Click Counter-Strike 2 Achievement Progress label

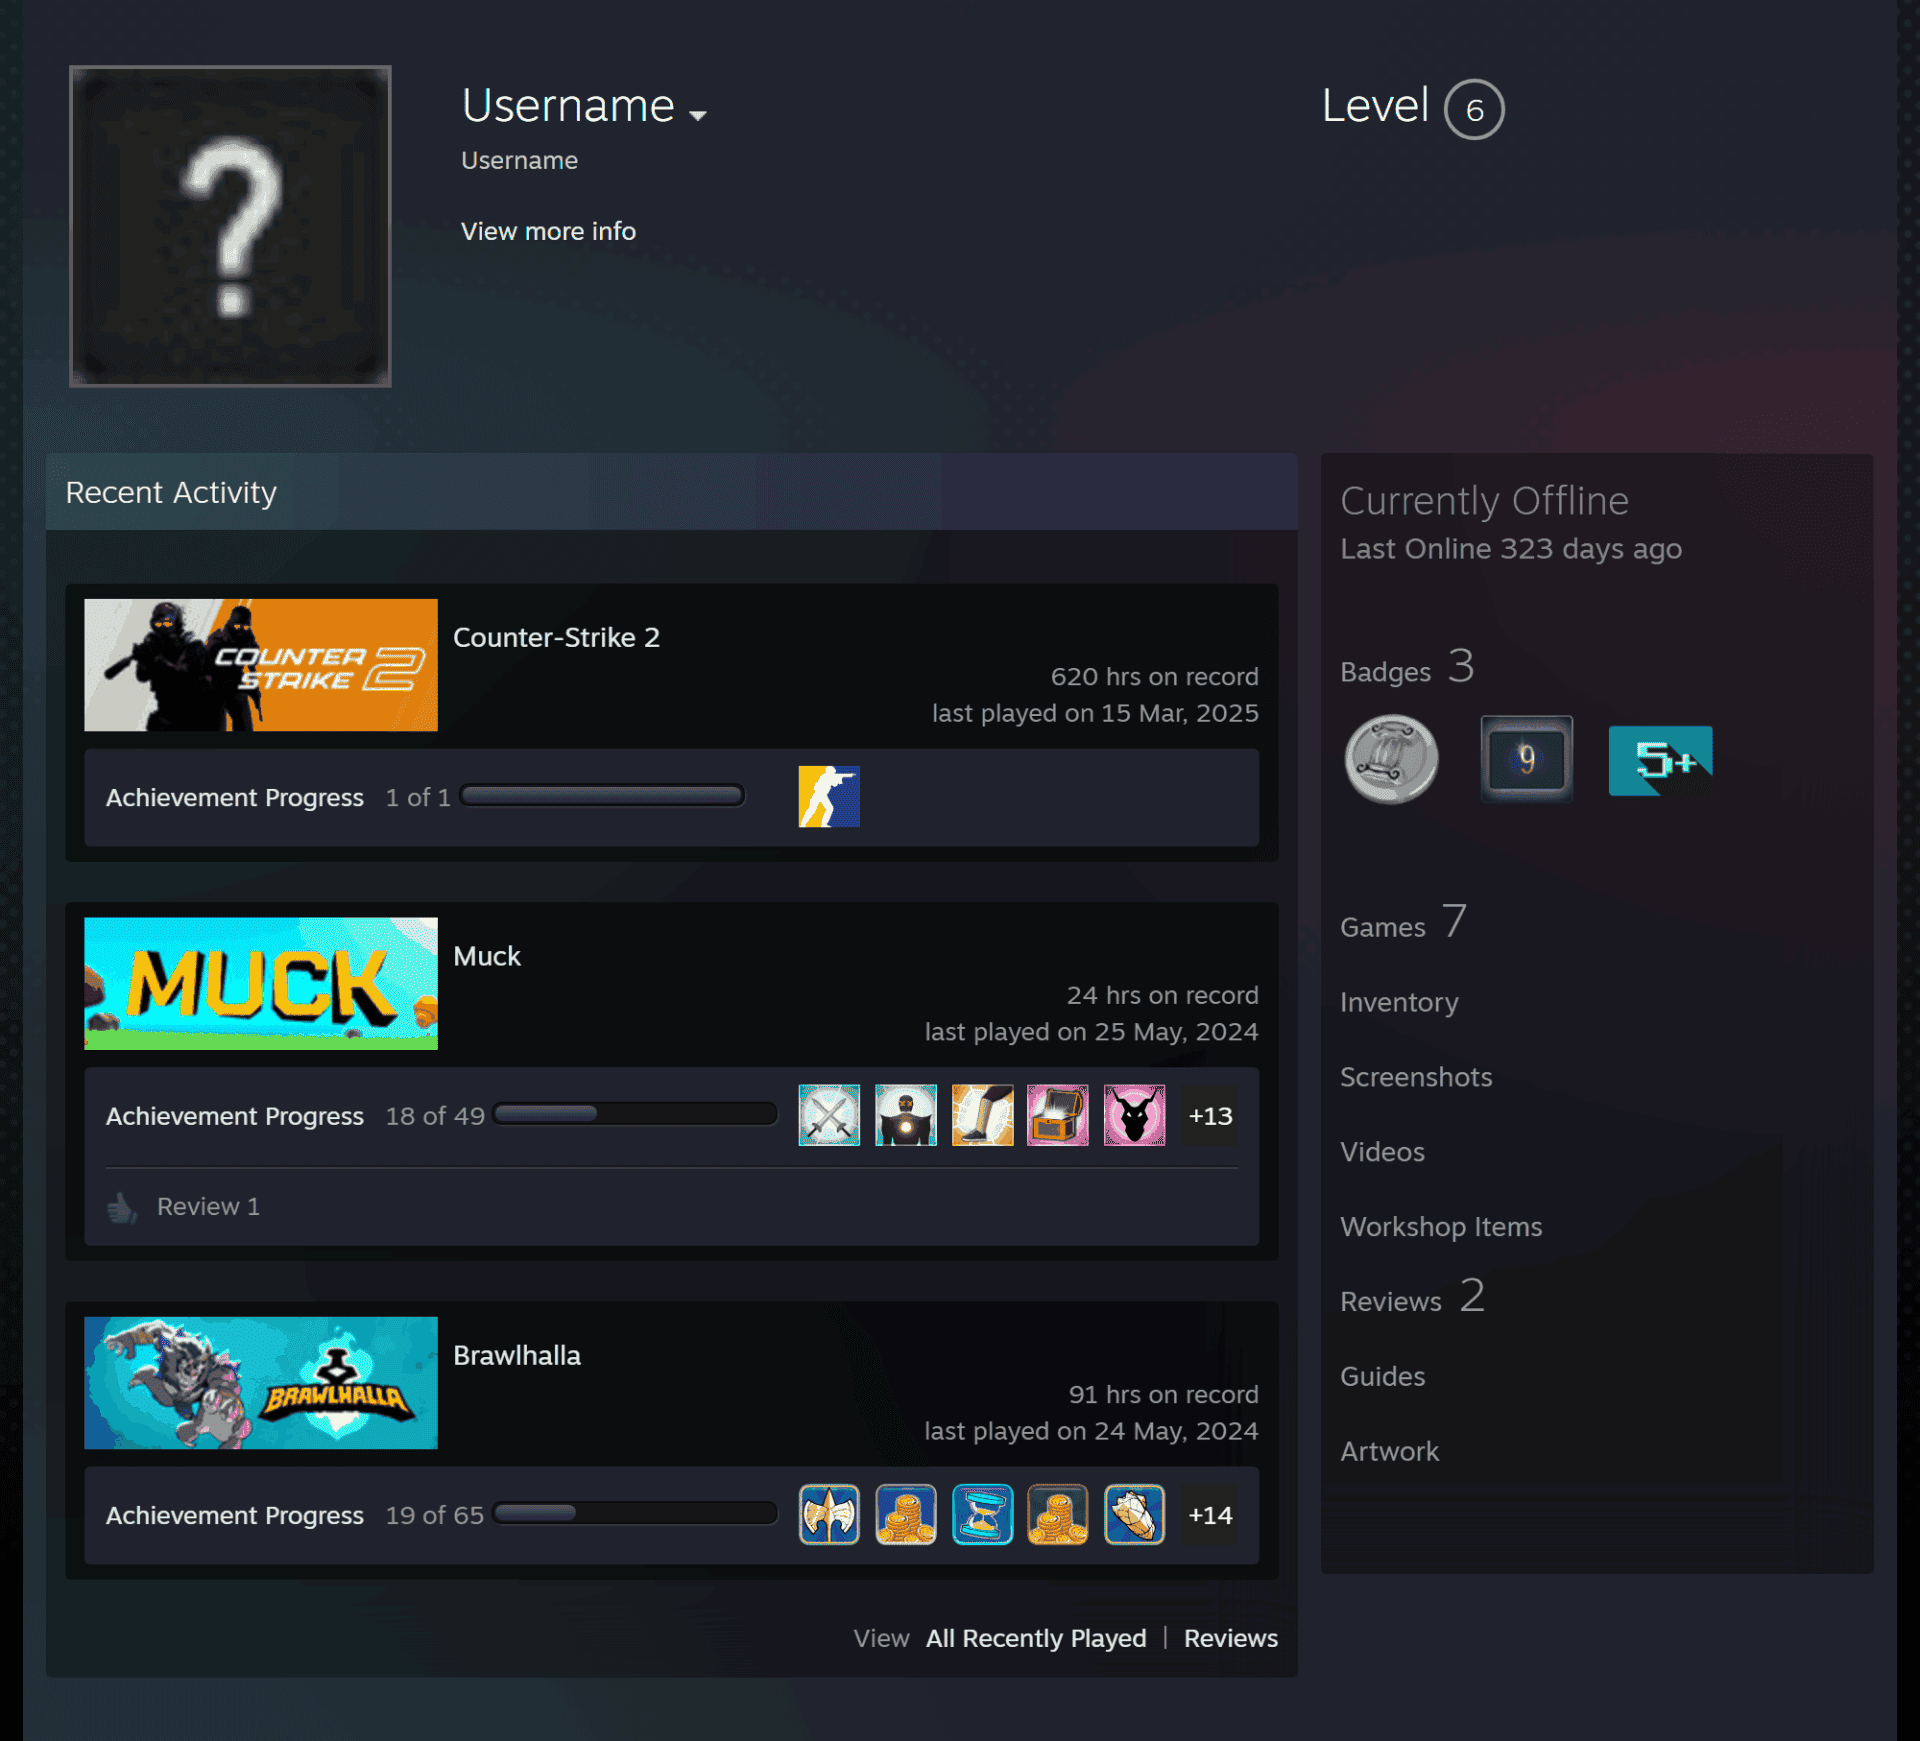point(235,798)
